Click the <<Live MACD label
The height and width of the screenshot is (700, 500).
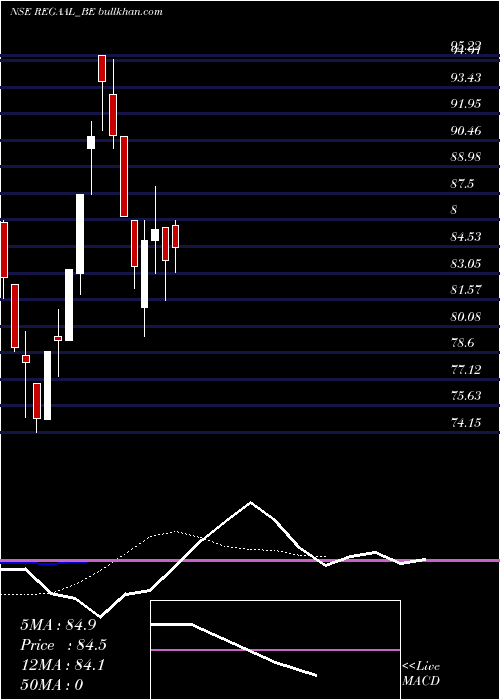pos(421,674)
